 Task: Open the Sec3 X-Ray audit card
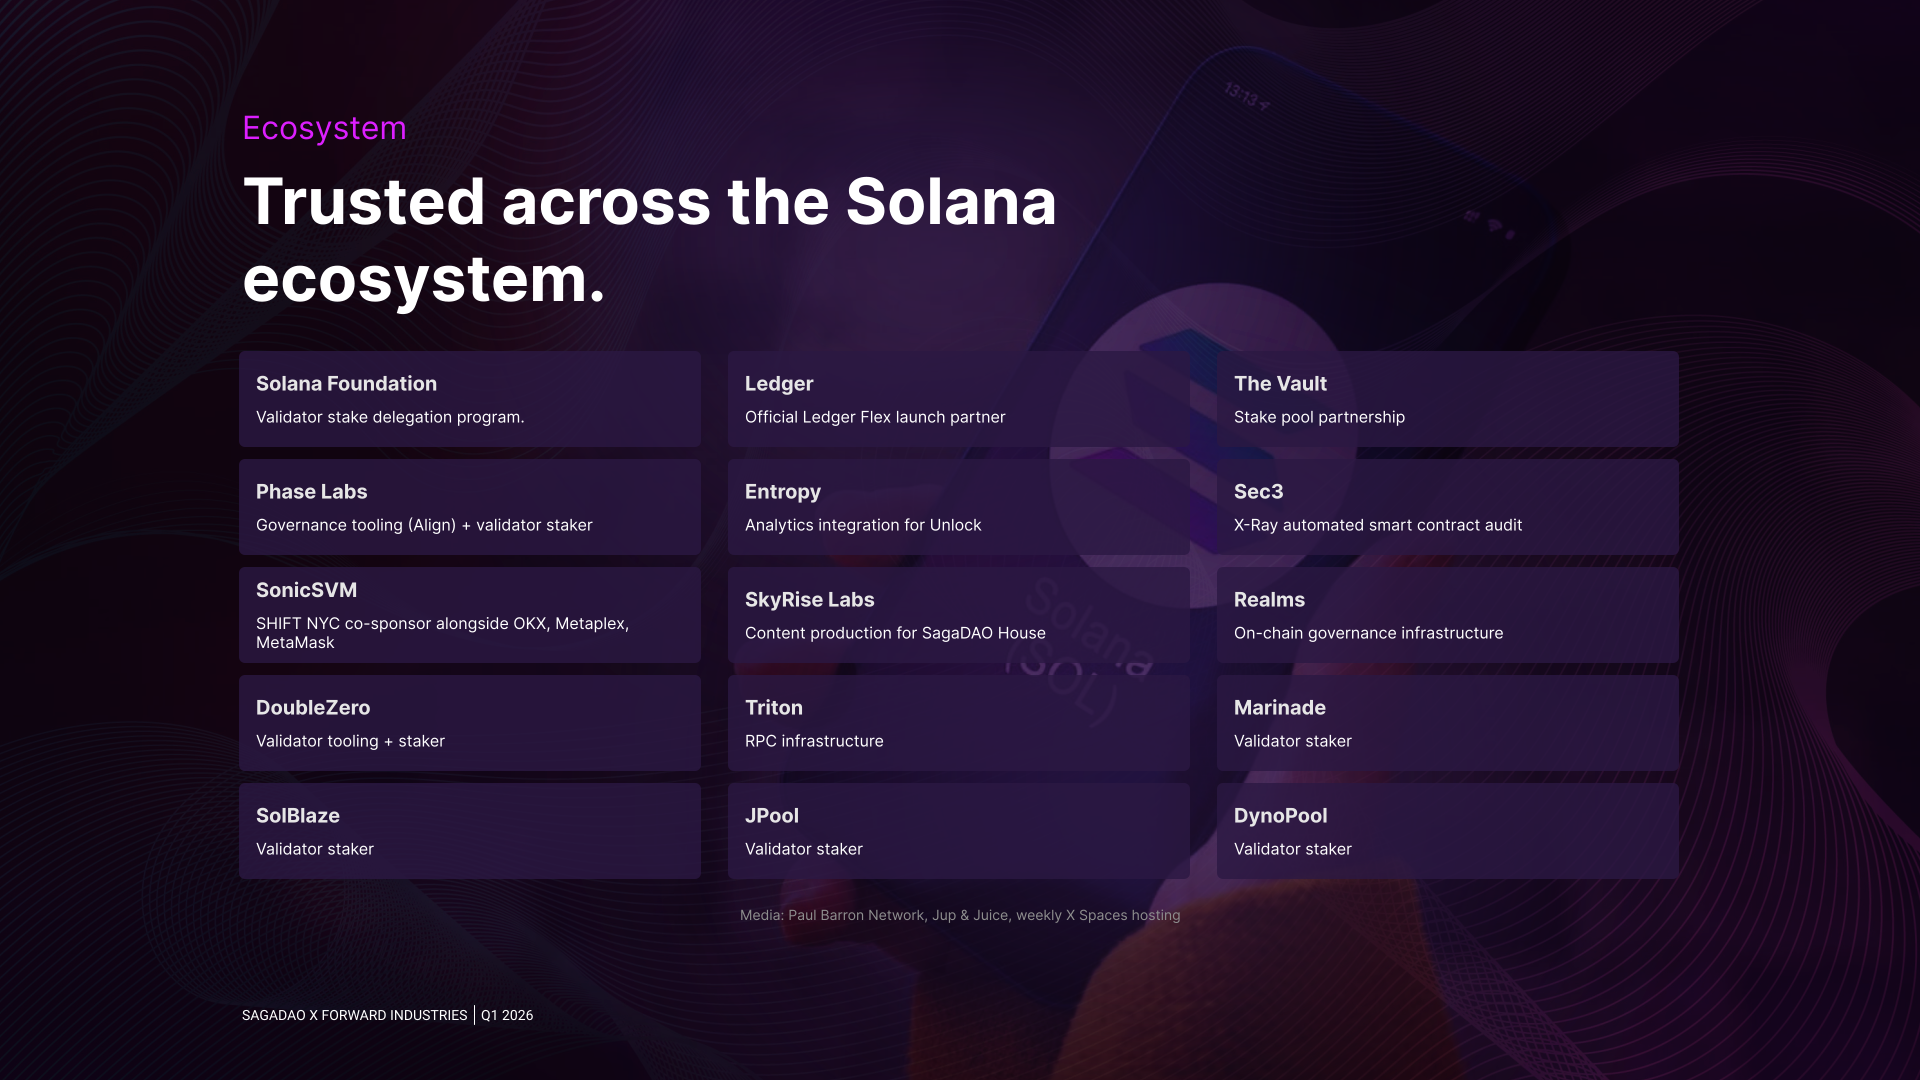click(1447, 507)
